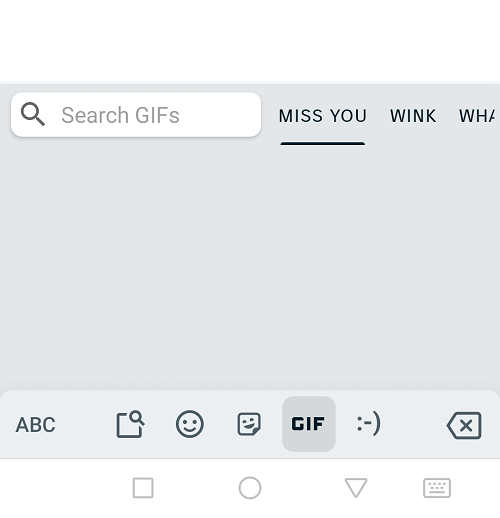Dismiss keyboard with triangle back button

356,488
